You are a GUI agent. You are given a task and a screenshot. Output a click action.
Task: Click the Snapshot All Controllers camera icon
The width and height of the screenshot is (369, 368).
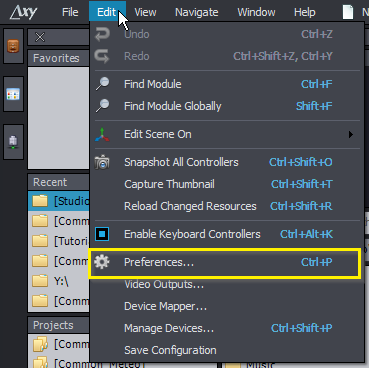click(102, 162)
